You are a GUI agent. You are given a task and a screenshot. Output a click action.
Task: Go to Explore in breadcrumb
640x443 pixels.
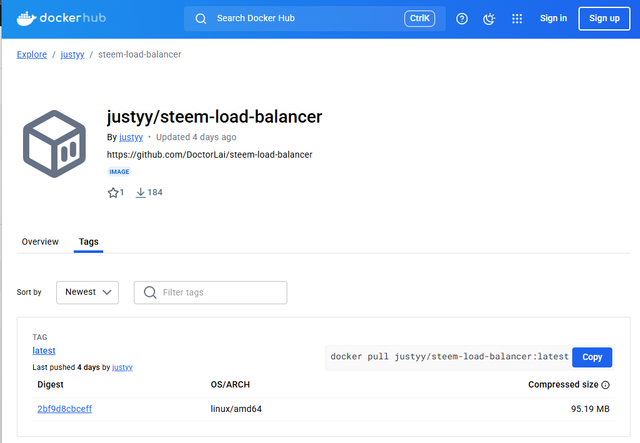point(32,54)
